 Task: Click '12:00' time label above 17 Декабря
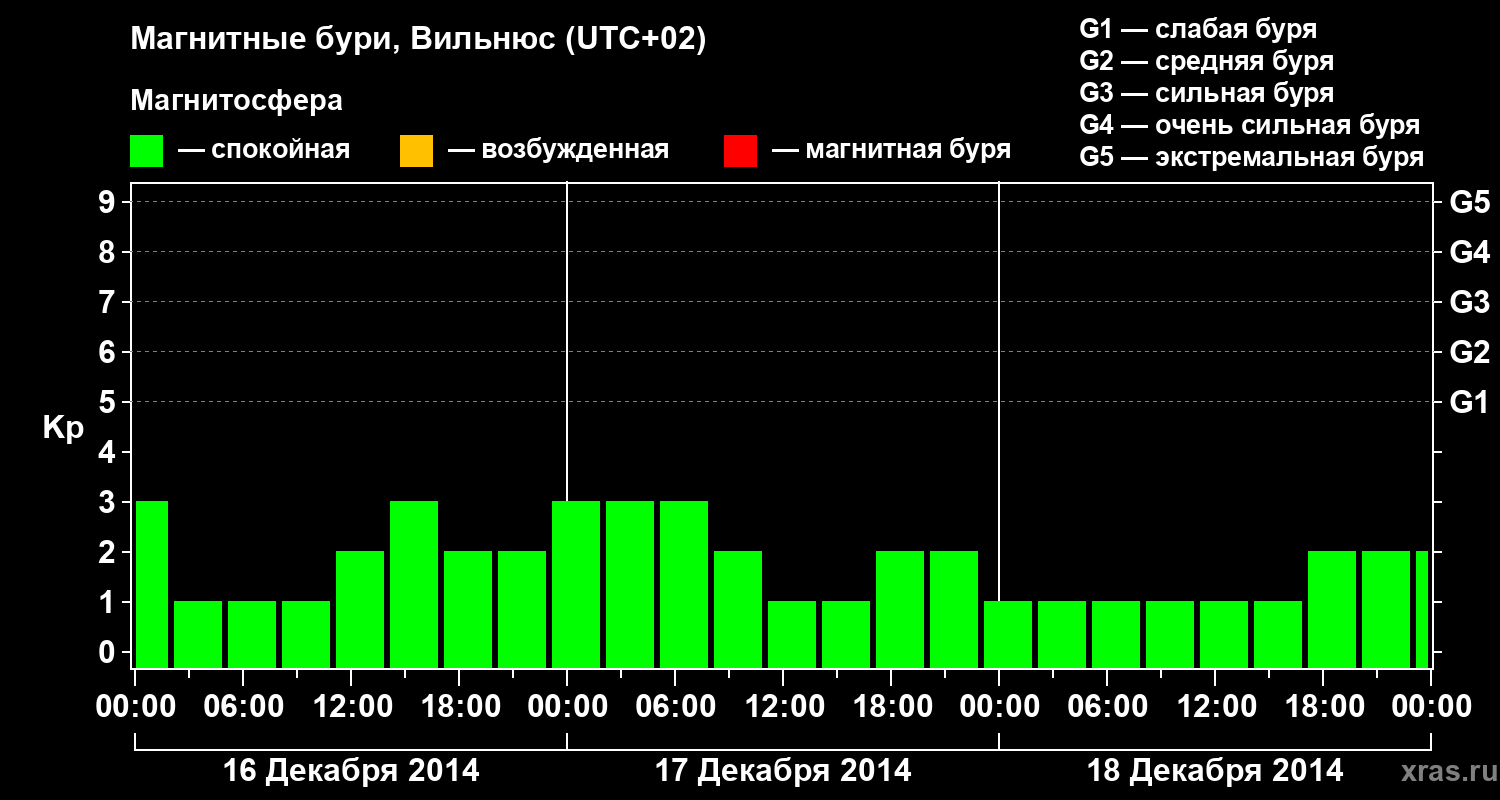click(783, 707)
